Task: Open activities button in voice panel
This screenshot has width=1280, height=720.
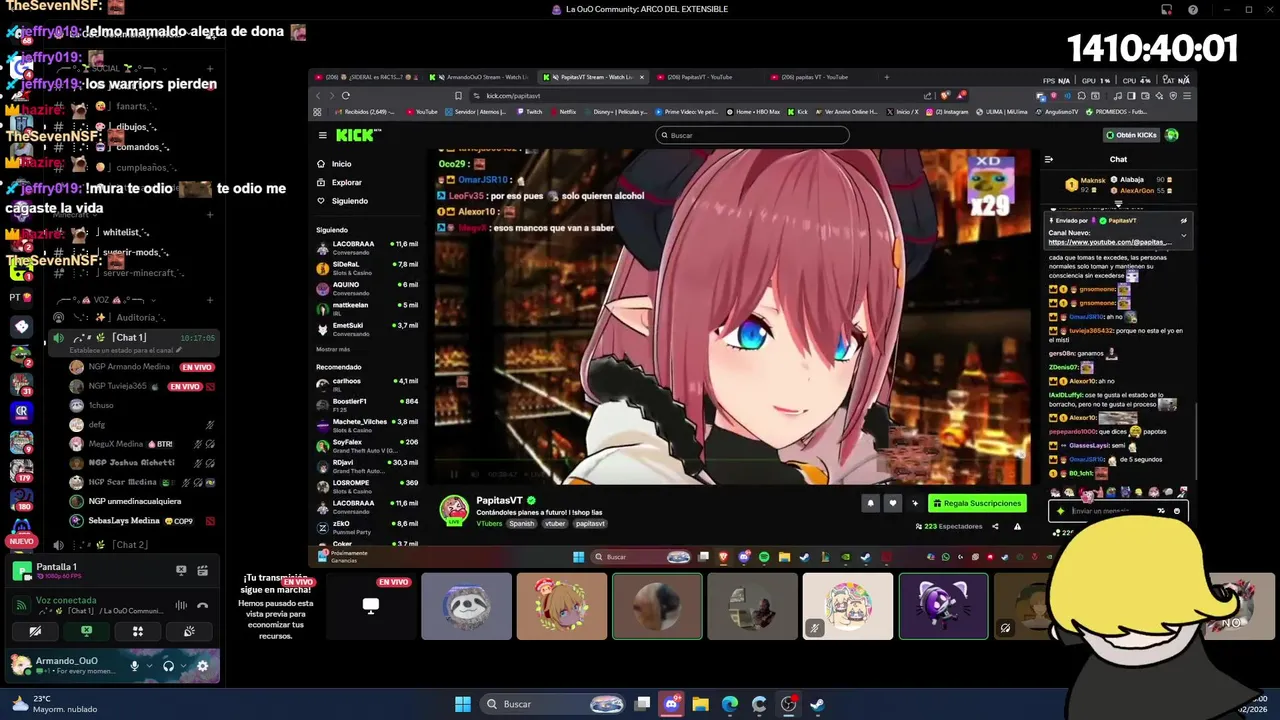Action: point(138,631)
